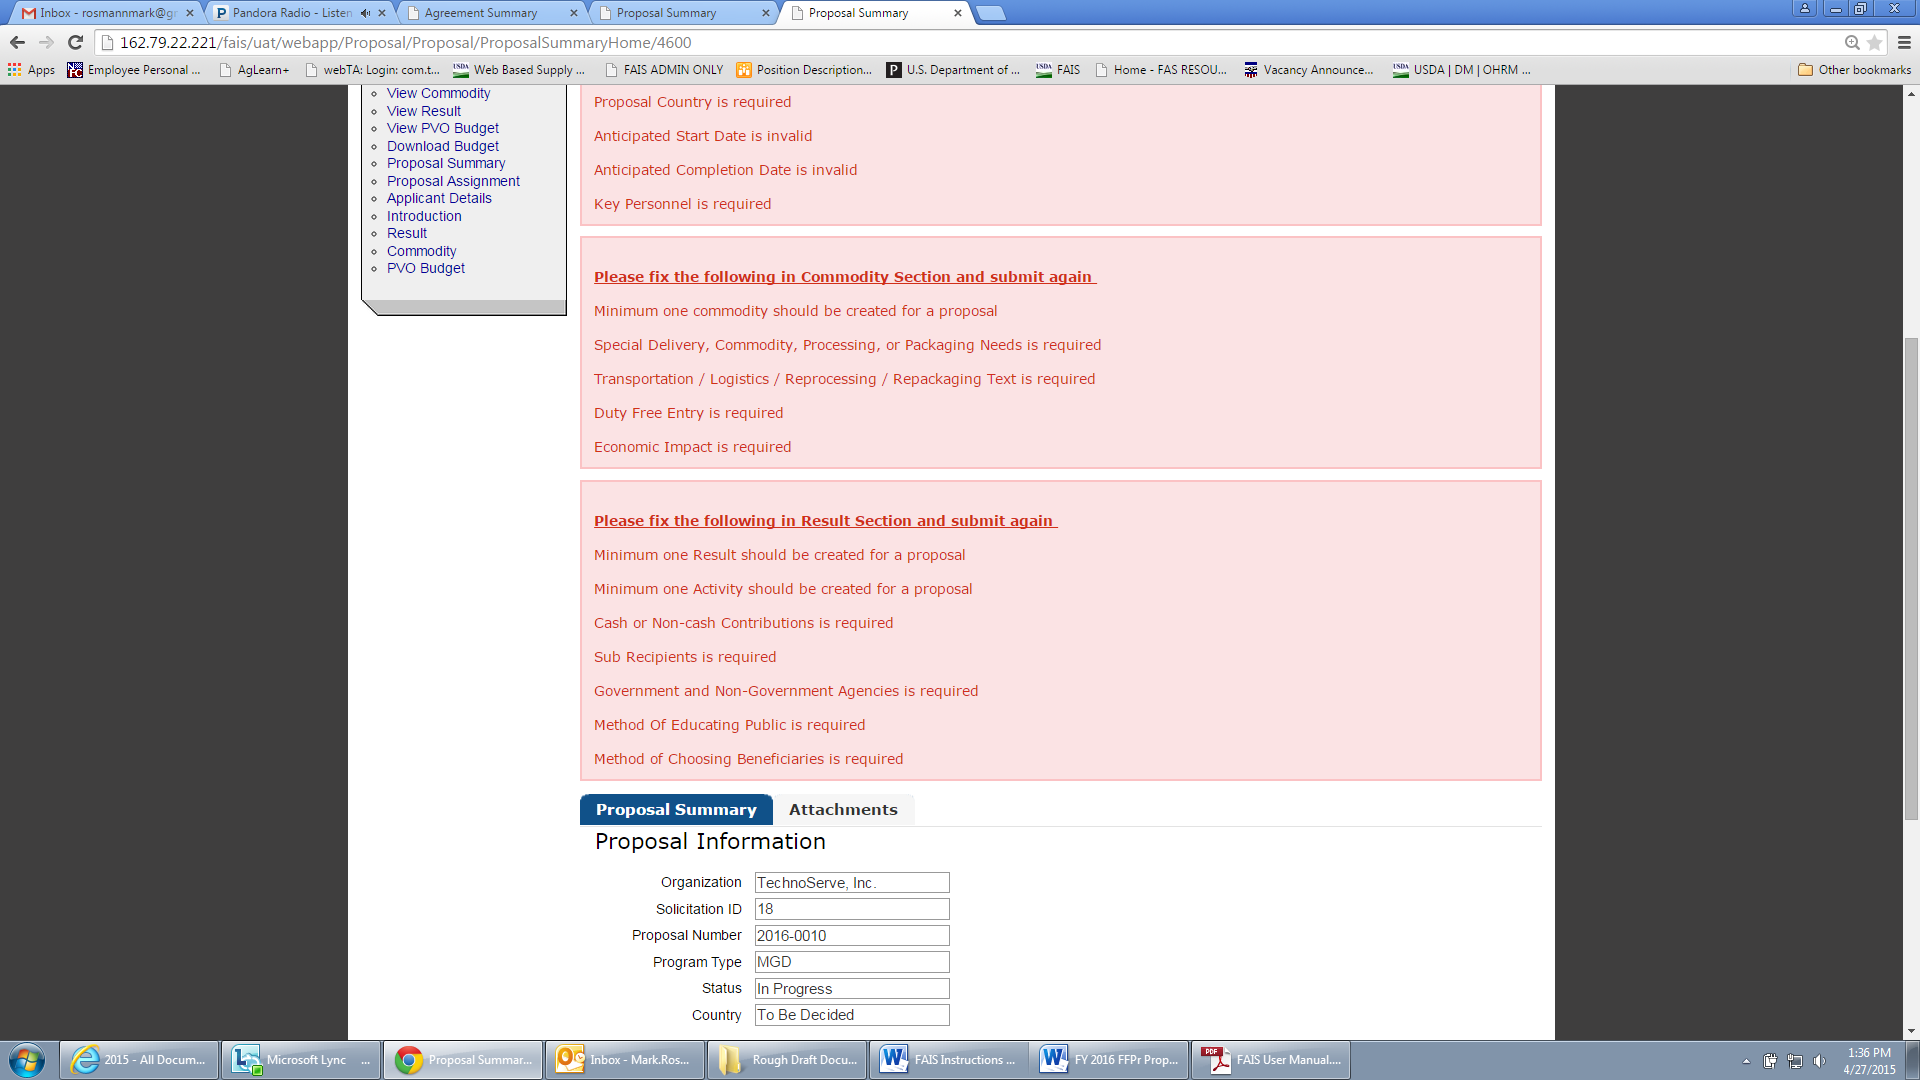Open Proposal Assignment sidebar link

[x=453, y=181]
